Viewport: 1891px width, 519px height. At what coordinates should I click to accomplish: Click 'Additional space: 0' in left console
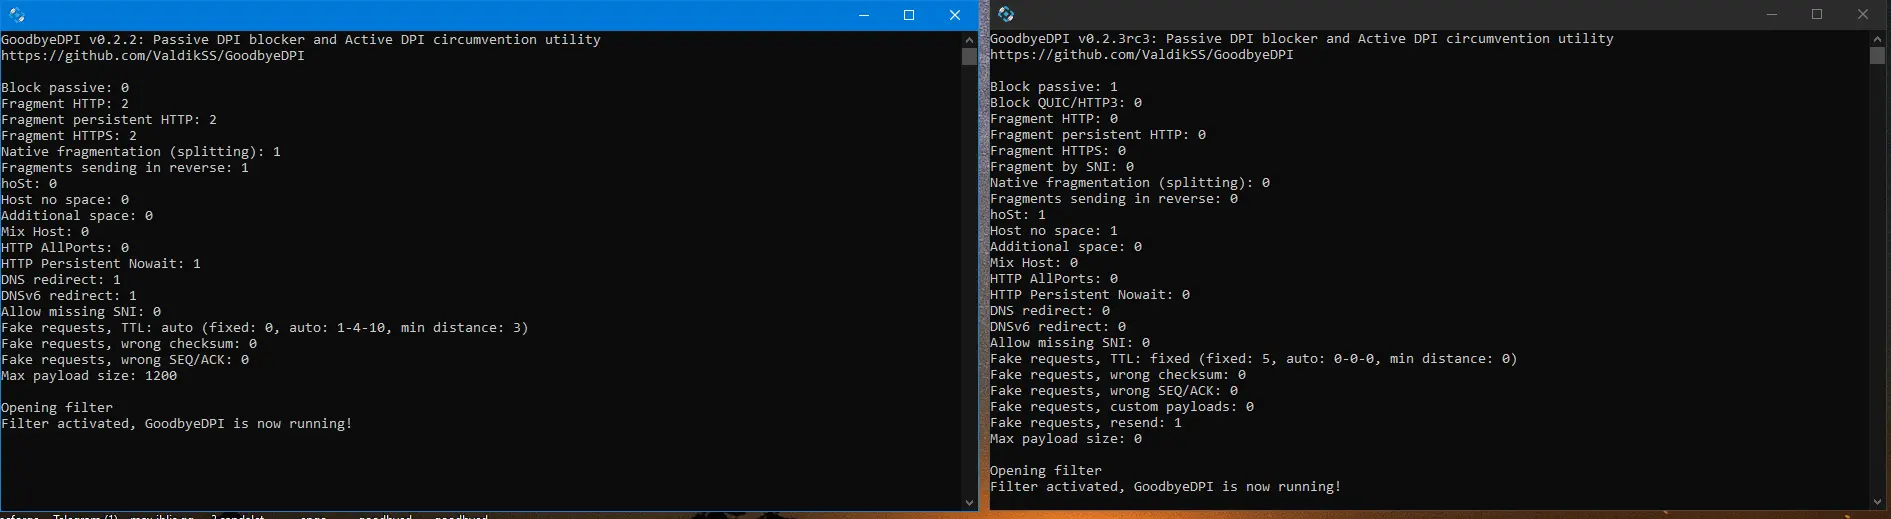pyautogui.click(x=77, y=216)
